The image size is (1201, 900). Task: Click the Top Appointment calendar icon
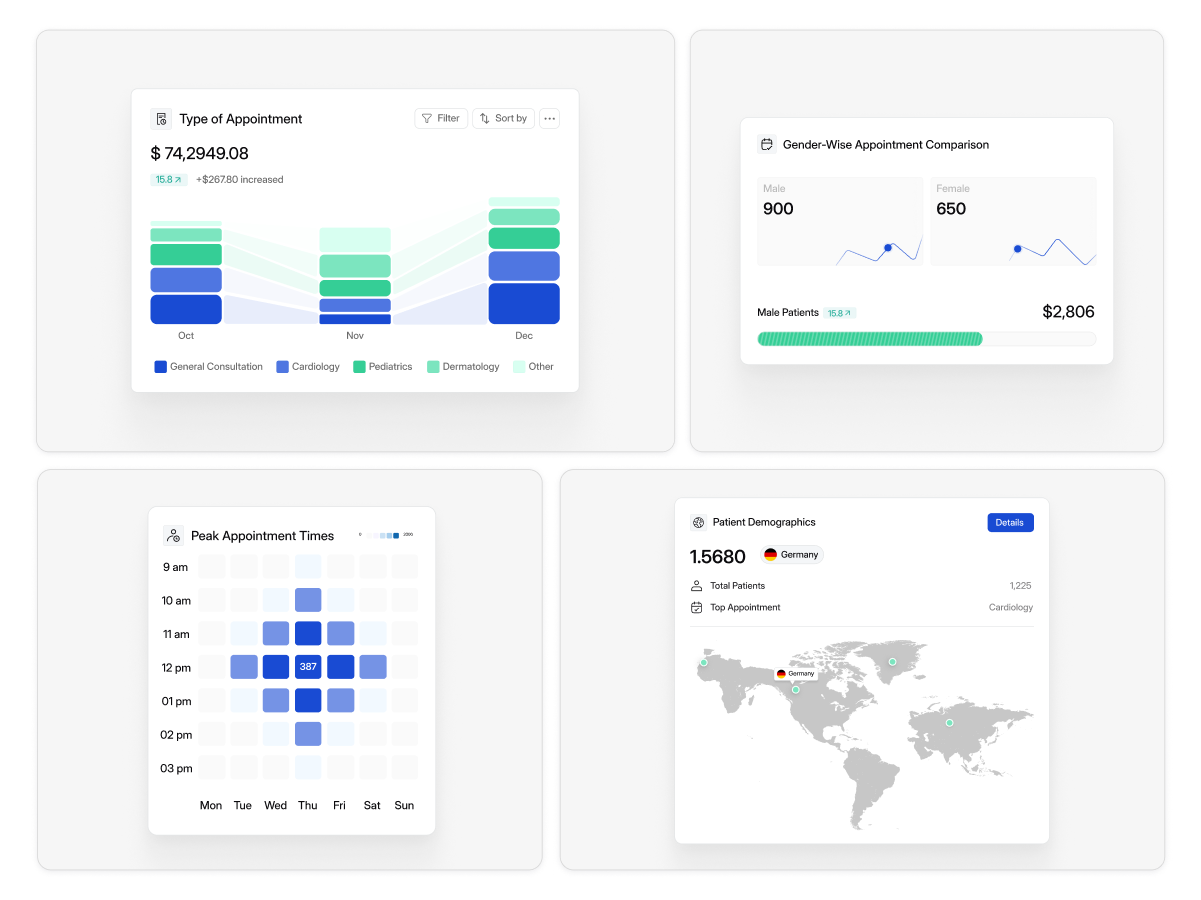click(x=697, y=608)
